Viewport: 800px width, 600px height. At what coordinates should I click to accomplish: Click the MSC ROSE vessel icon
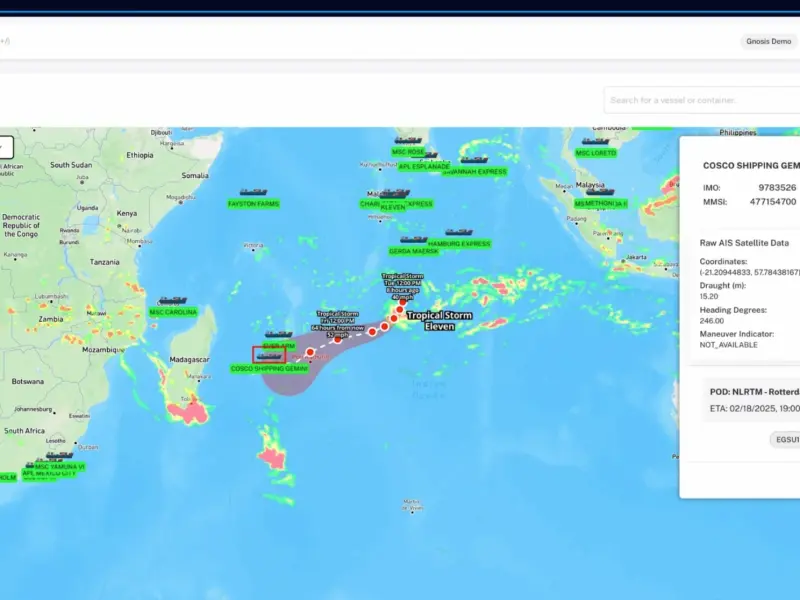(x=408, y=140)
